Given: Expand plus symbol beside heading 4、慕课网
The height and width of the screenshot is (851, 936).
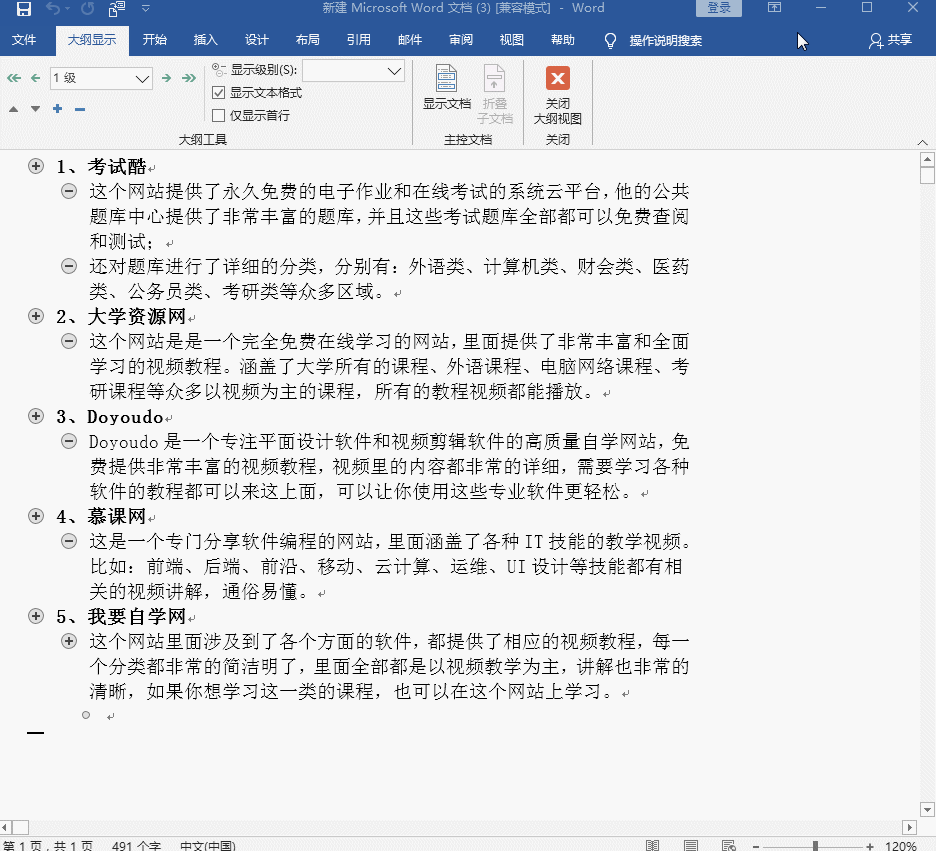Looking at the screenshot, I should tap(36, 516).
